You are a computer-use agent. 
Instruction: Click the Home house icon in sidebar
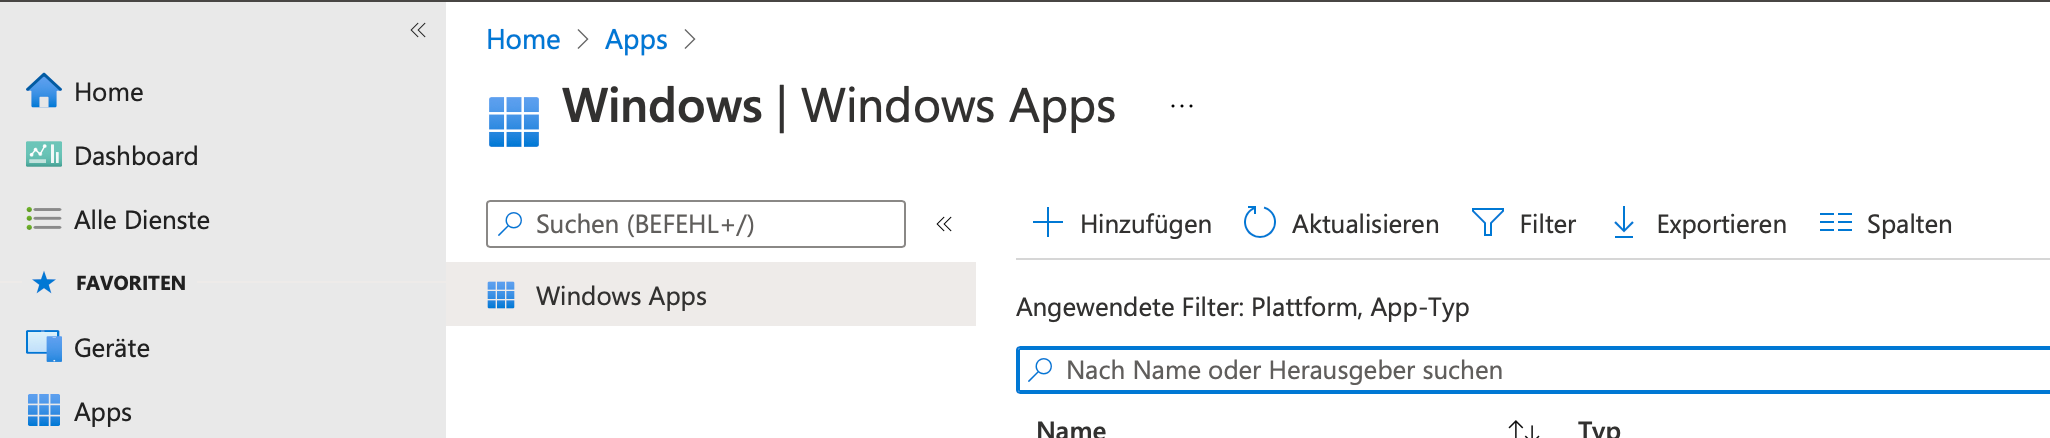[43, 91]
